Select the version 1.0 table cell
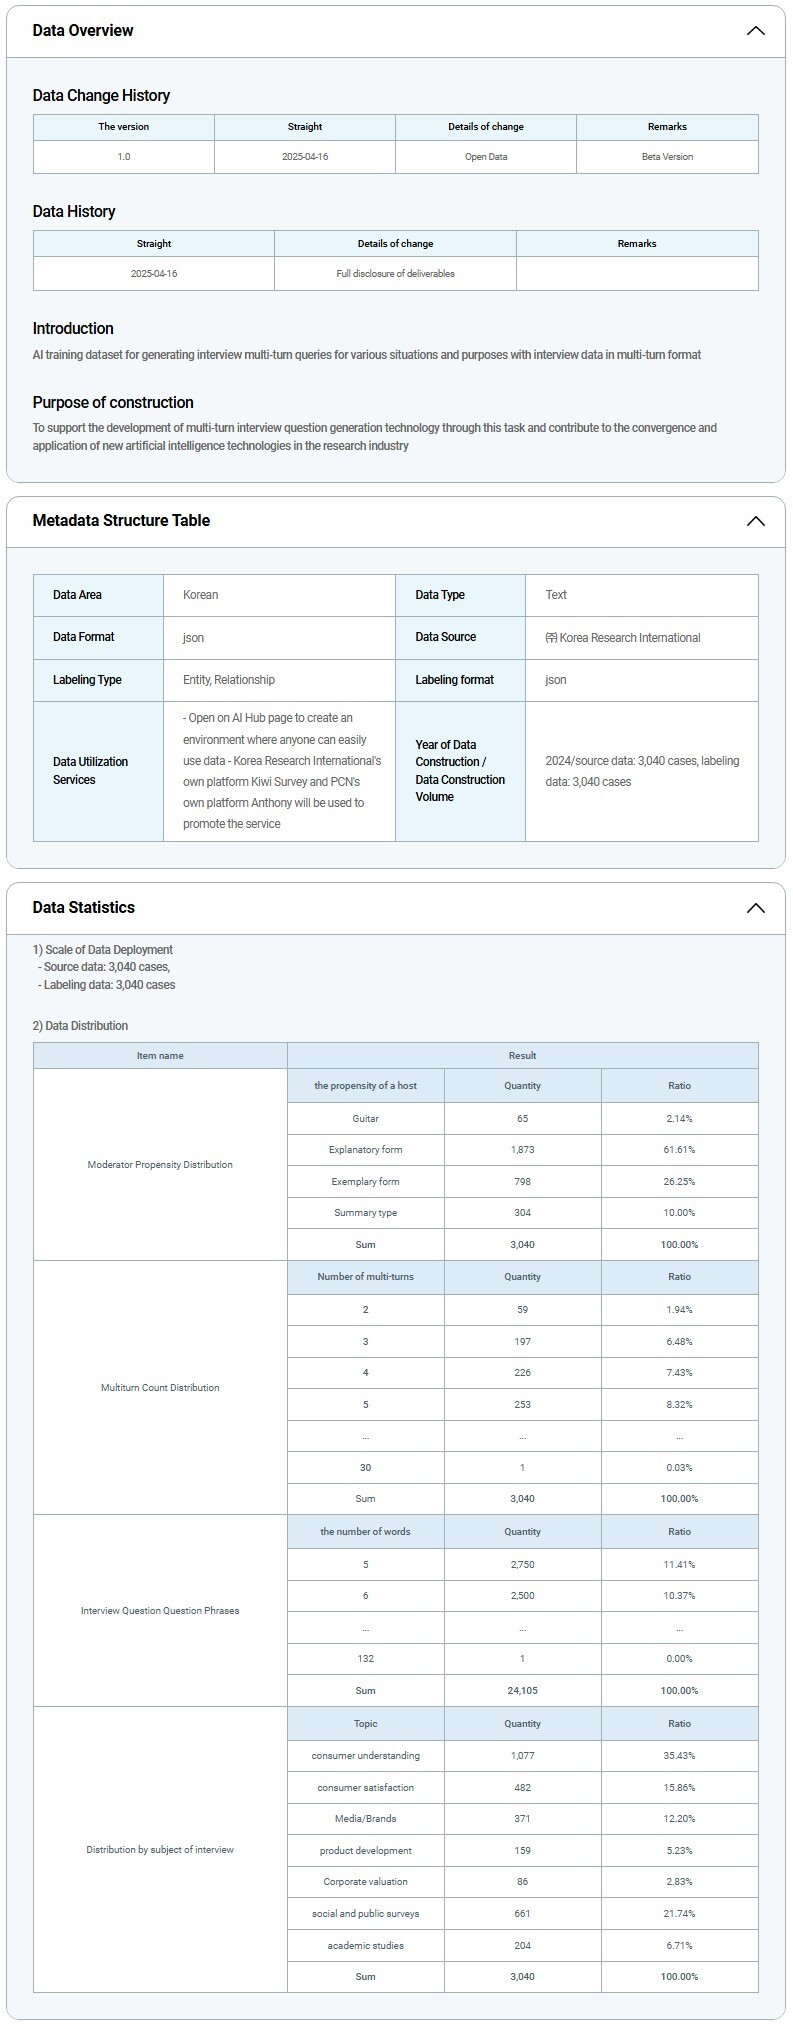 (124, 157)
